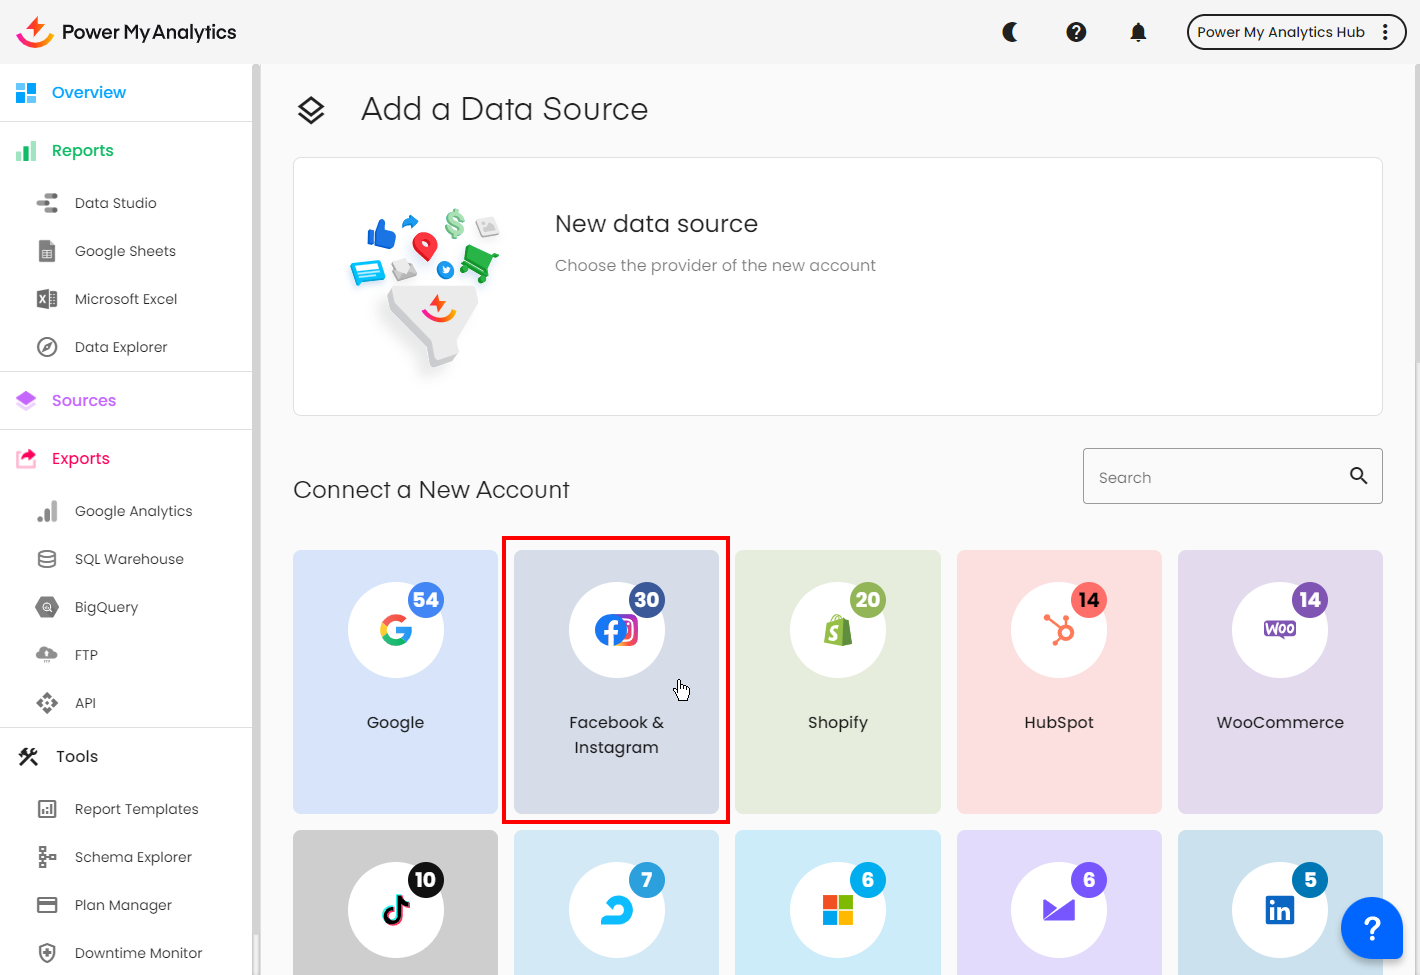The width and height of the screenshot is (1420, 975).
Task: Toggle dark mode with the moon icon
Action: point(1010,32)
